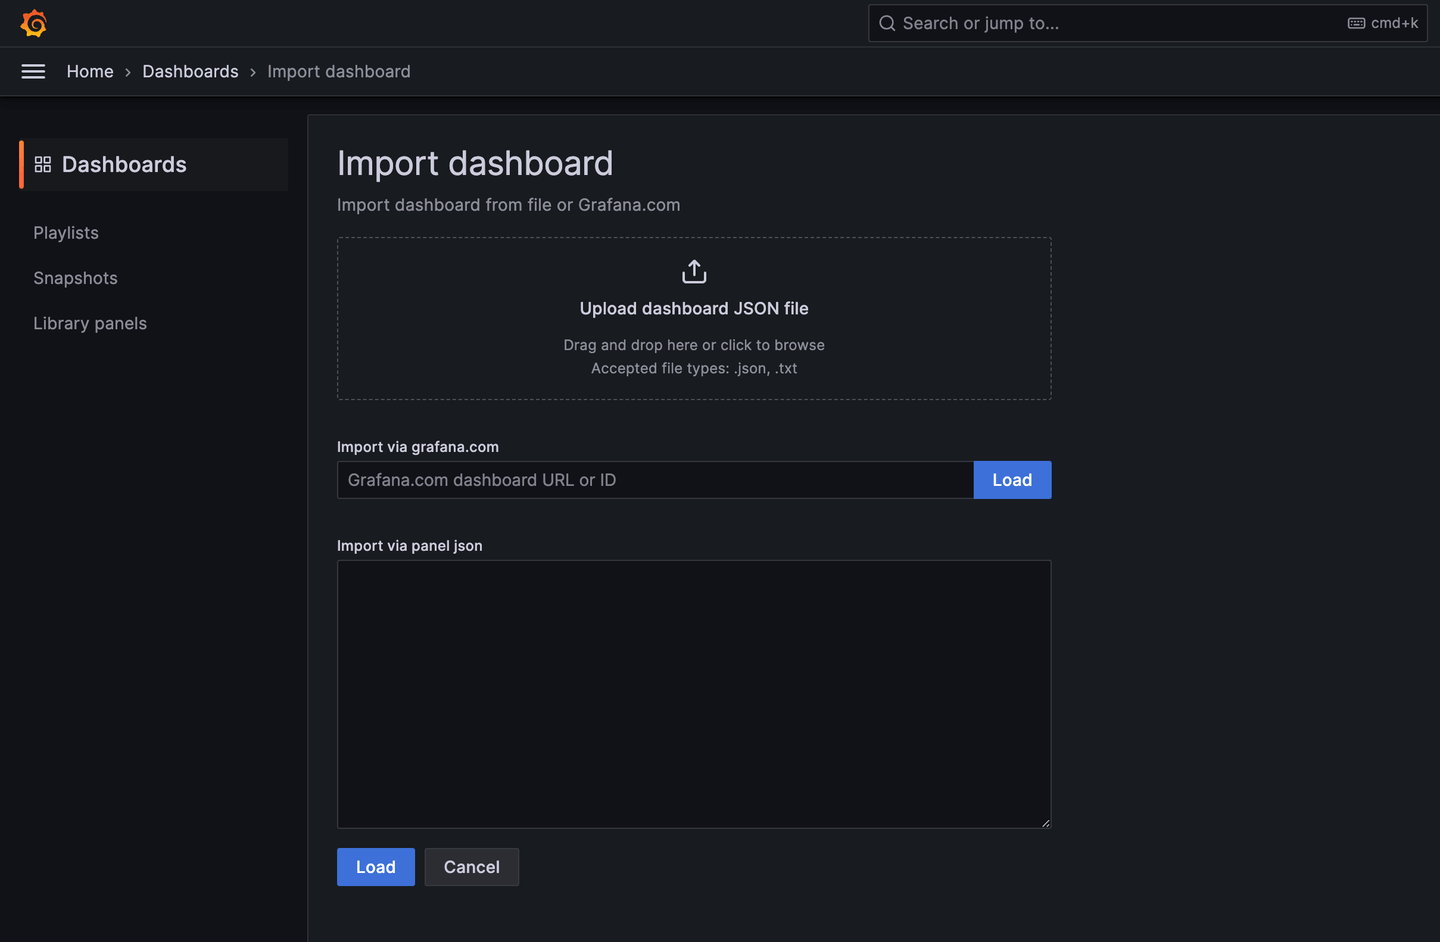Click the Load button below the JSON textarea
Viewport: 1440px width, 942px height.
375,867
